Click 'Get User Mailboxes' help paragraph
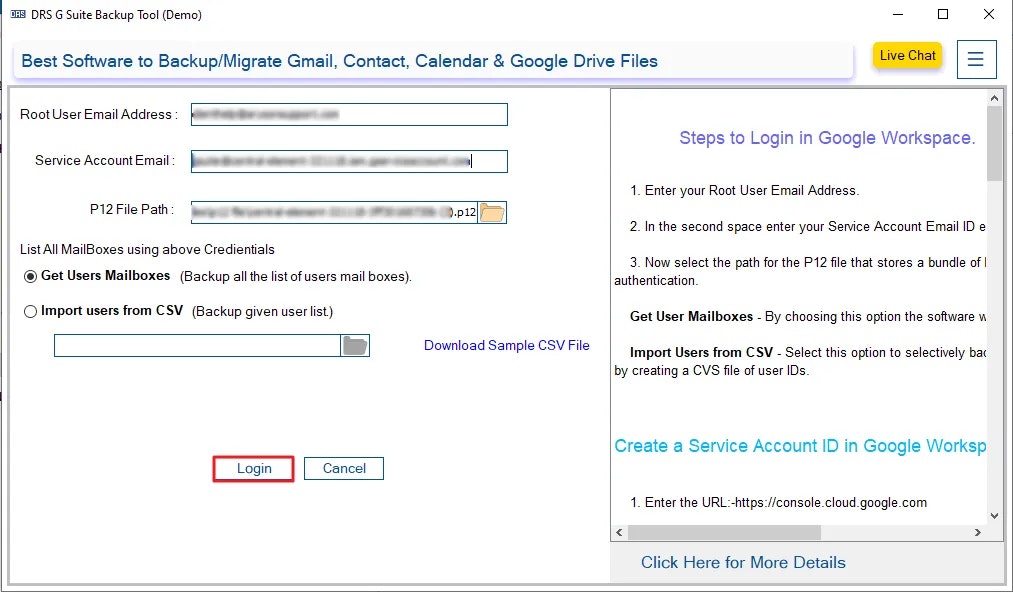 point(808,317)
